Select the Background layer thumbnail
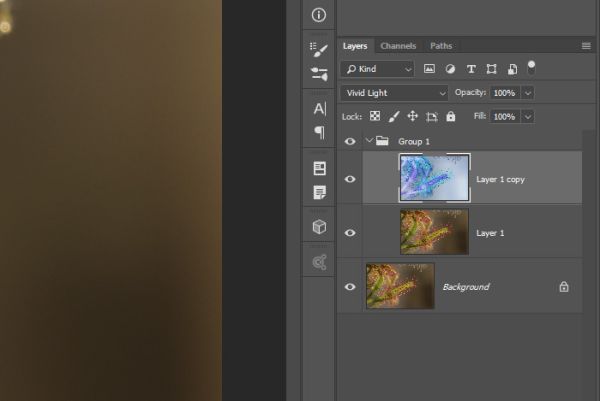600x401 pixels. pyautogui.click(x=400, y=286)
